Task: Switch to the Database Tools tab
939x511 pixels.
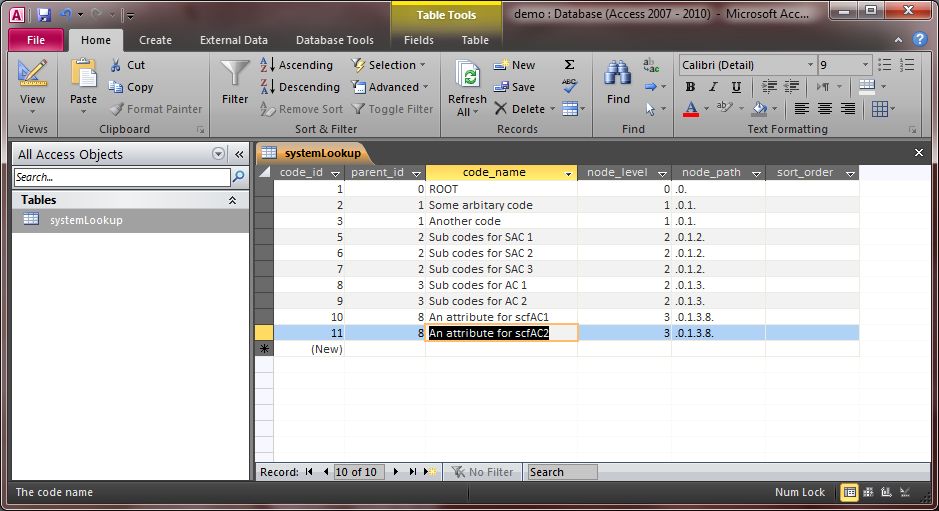Action: (x=335, y=40)
